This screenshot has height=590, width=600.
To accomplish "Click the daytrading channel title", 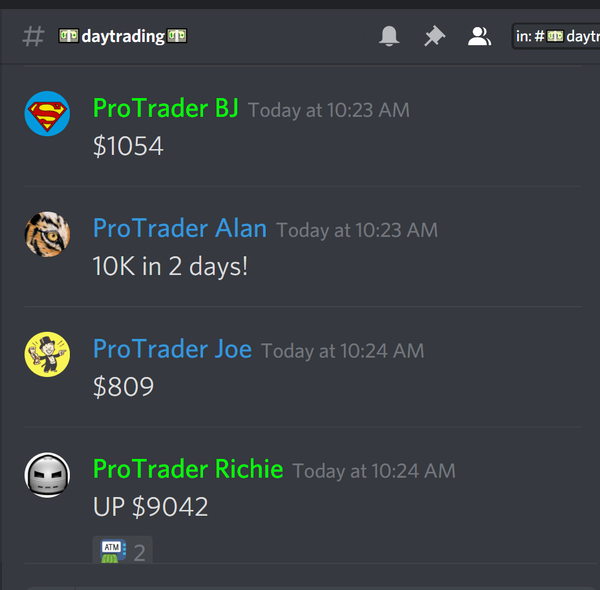I will coord(123,36).
